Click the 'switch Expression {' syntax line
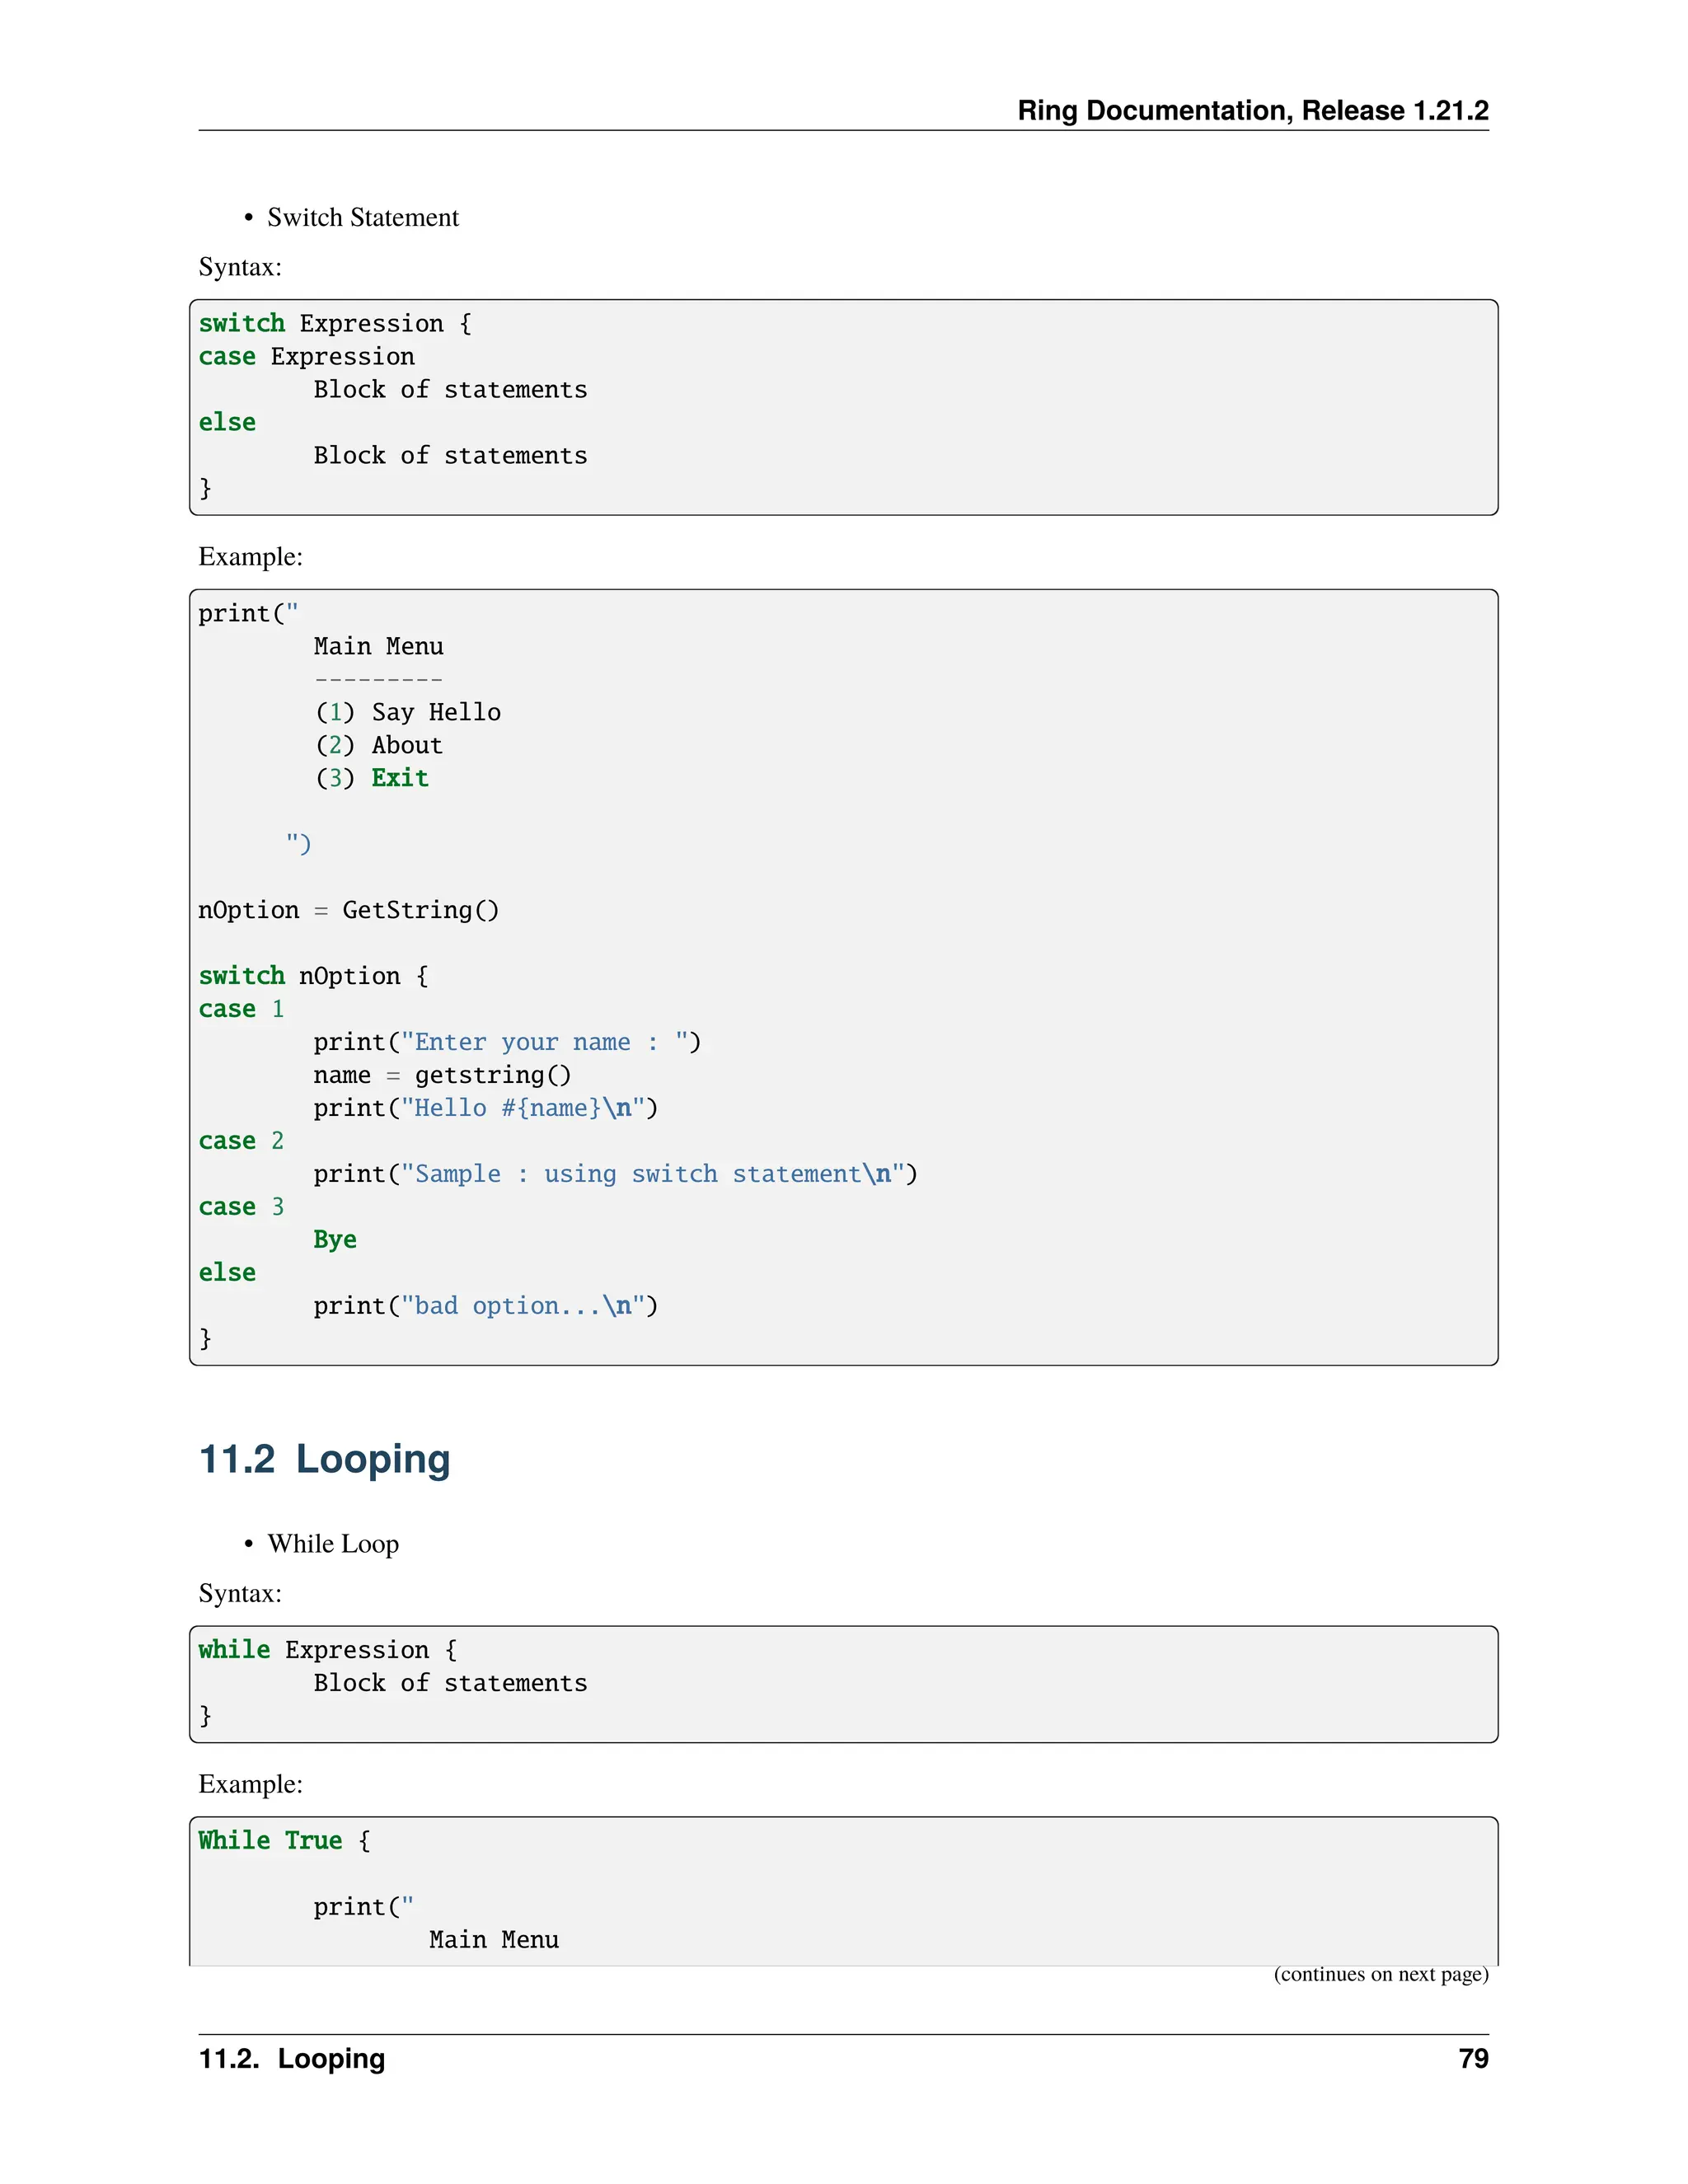The height and width of the screenshot is (2184, 1688). tap(335, 324)
